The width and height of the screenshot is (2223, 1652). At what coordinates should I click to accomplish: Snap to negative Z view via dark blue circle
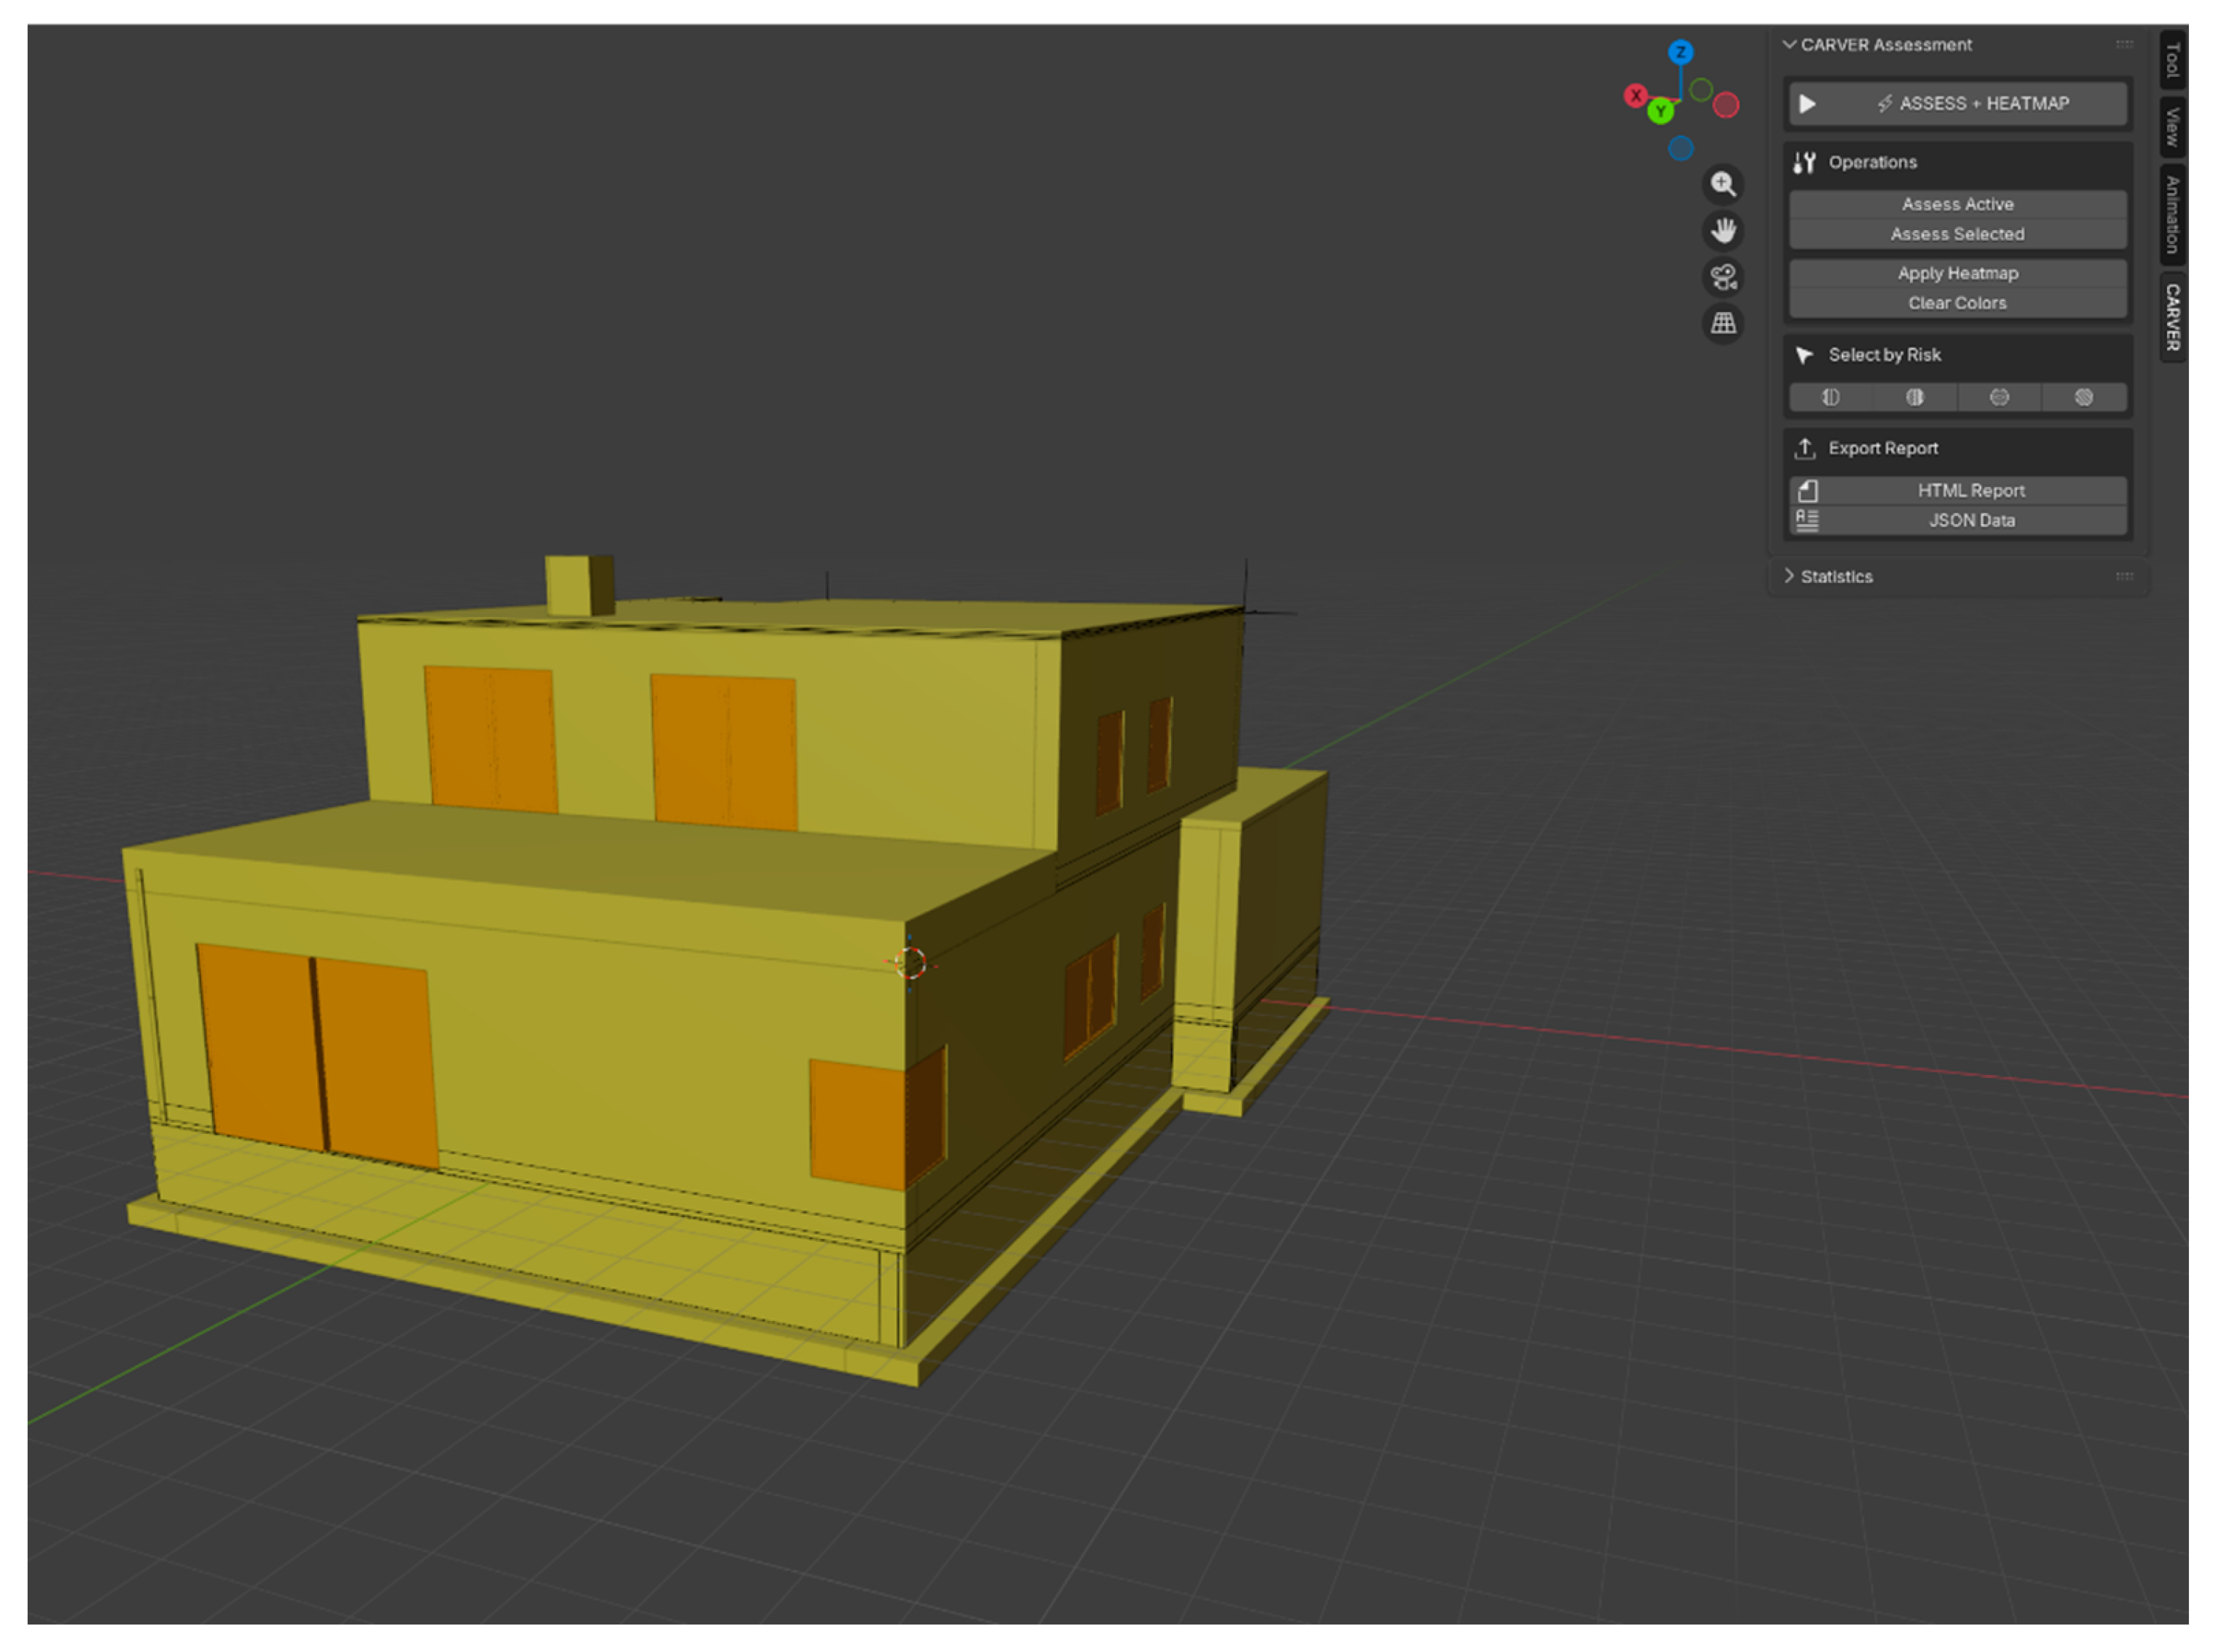coord(1681,148)
